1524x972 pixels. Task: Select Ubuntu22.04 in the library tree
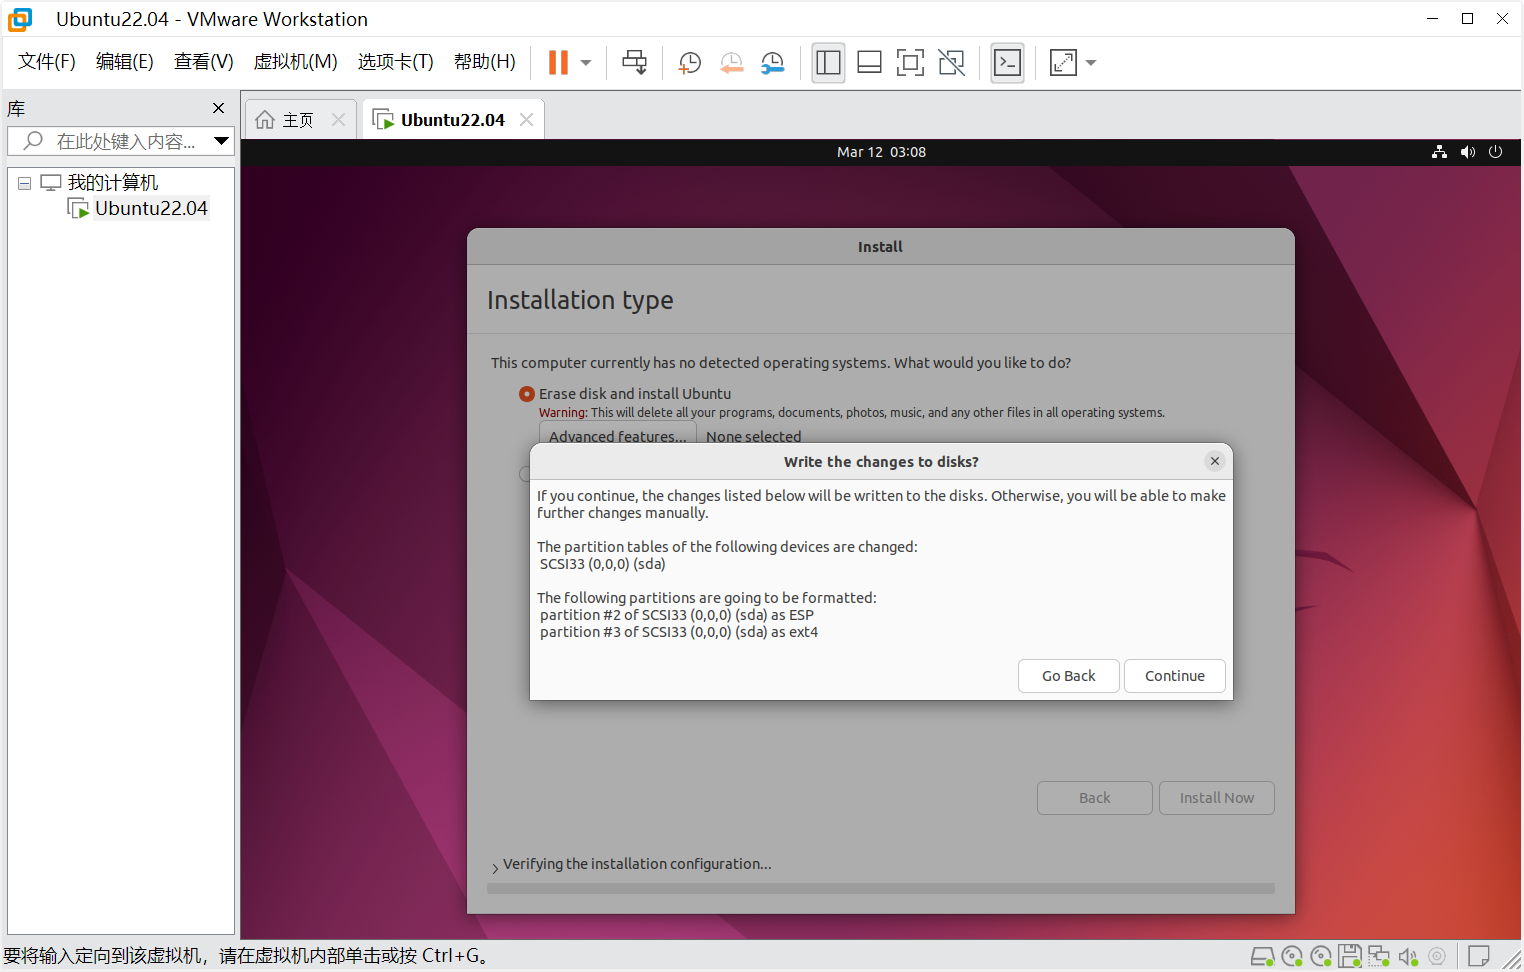pos(151,208)
